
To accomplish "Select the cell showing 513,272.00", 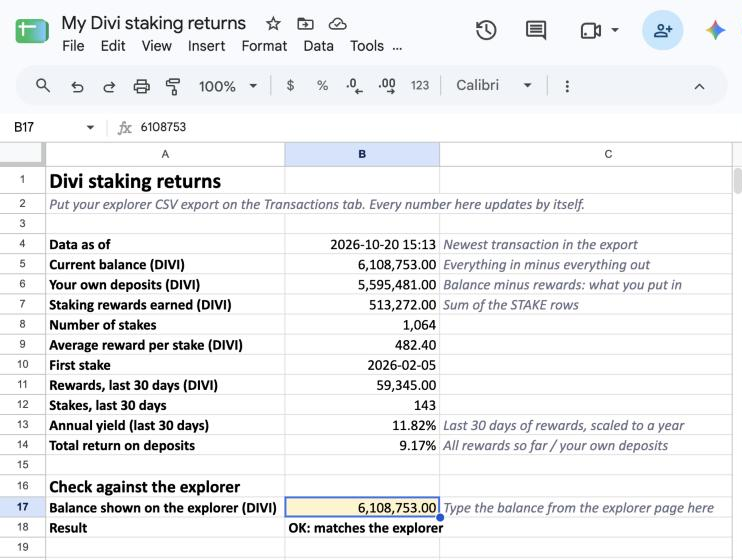I will point(362,304).
